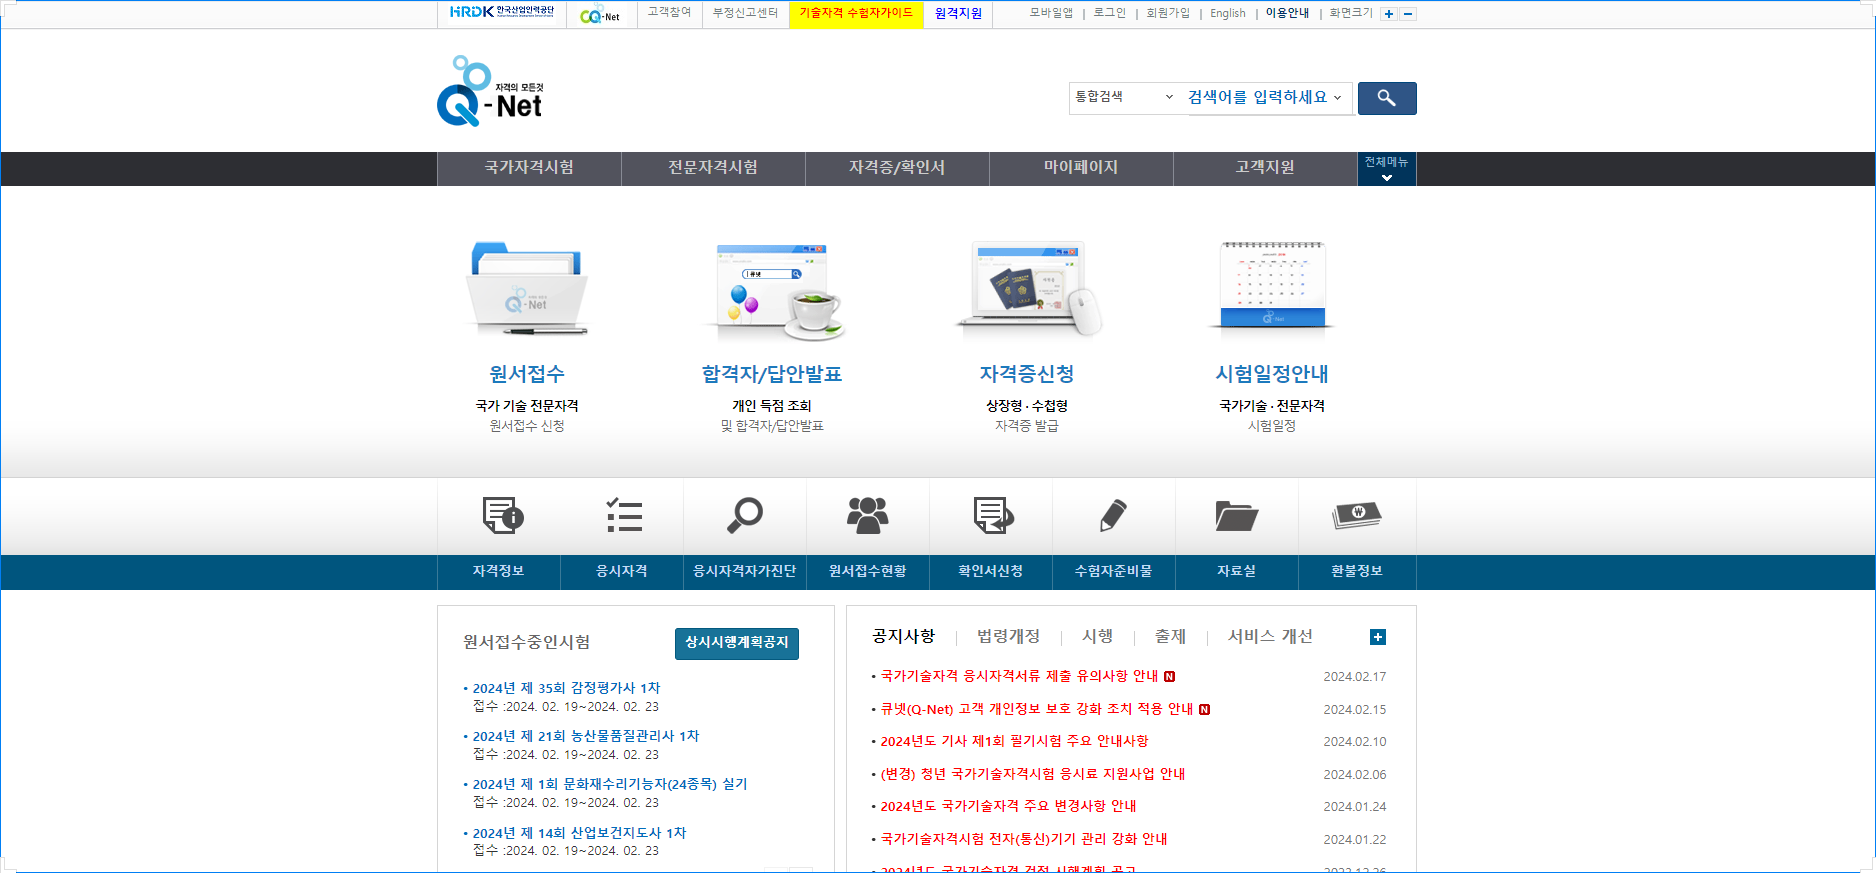Click the 응시자격자가진단 magnifier icon
The height and width of the screenshot is (873, 1876).
point(745,515)
